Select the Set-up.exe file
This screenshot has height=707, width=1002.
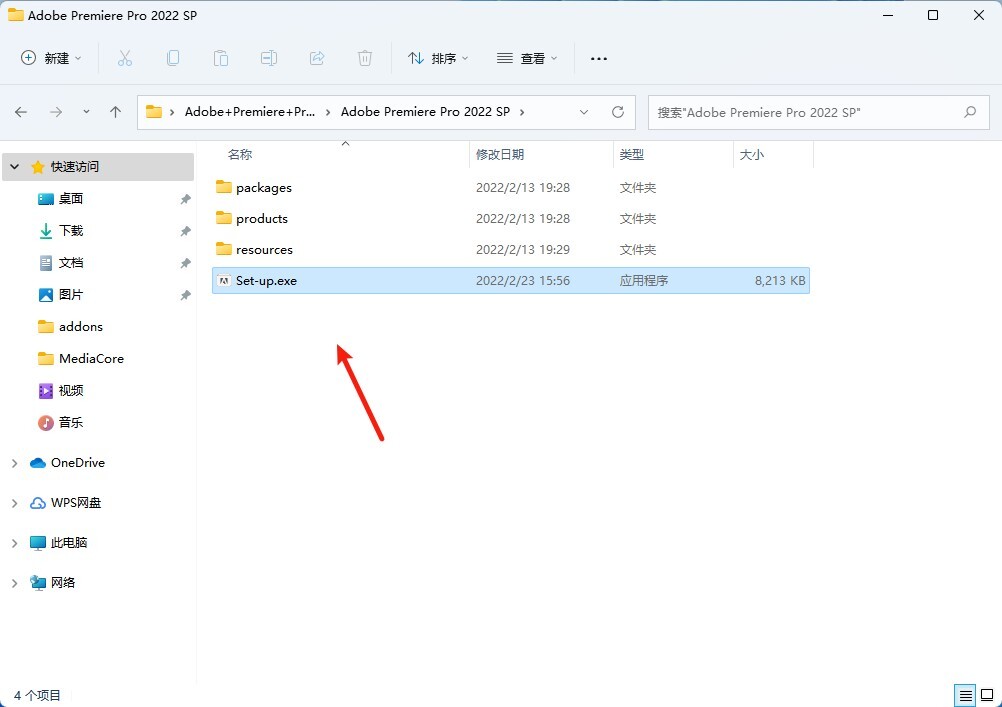pos(511,281)
